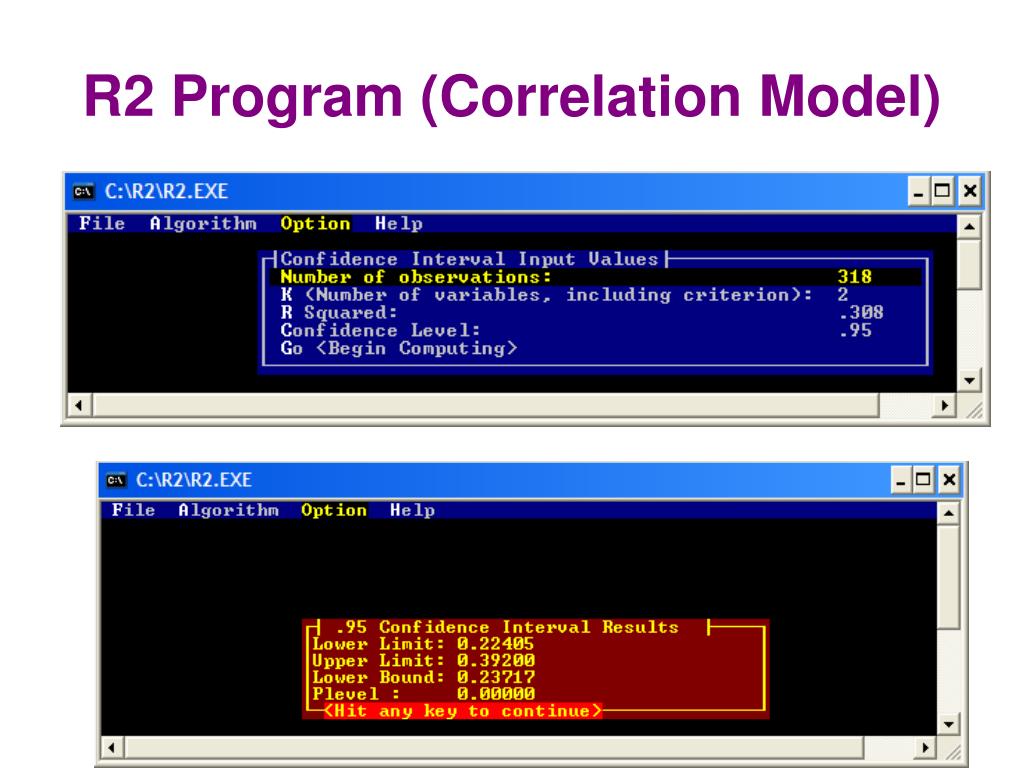The image size is (1024, 768).
Task: Close the upper R2.EXE window
Action: [969, 191]
